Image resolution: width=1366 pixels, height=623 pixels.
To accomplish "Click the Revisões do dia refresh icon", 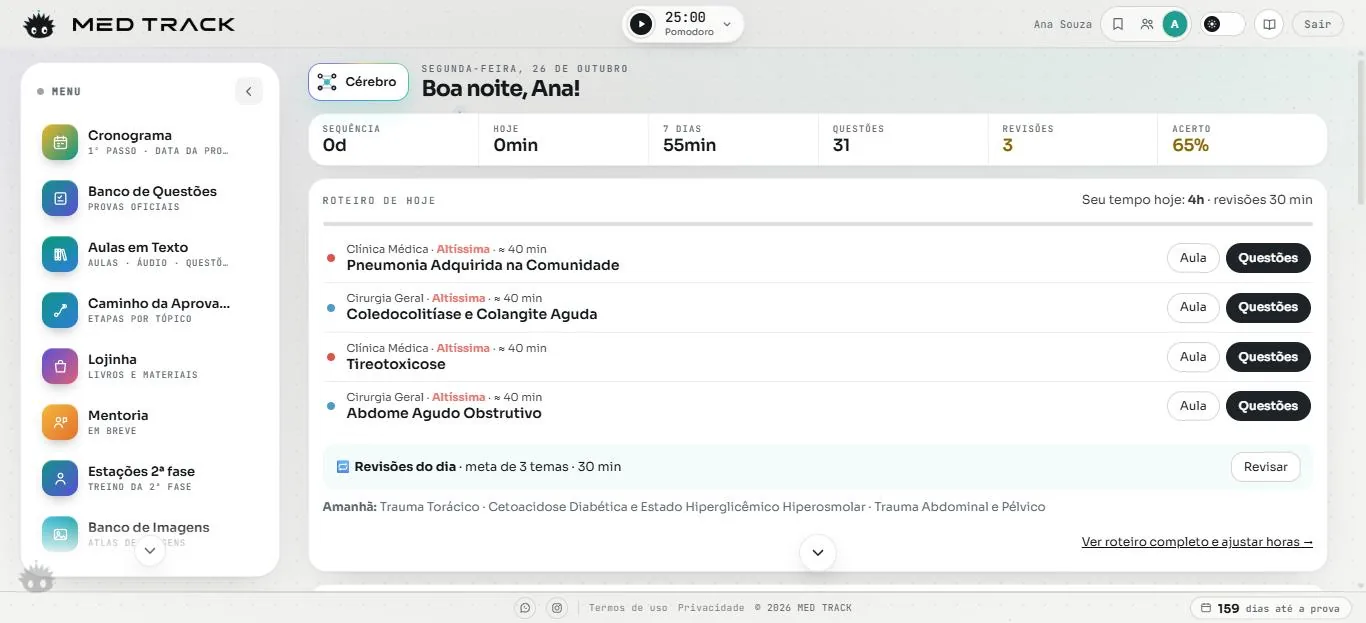I will click(343, 466).
